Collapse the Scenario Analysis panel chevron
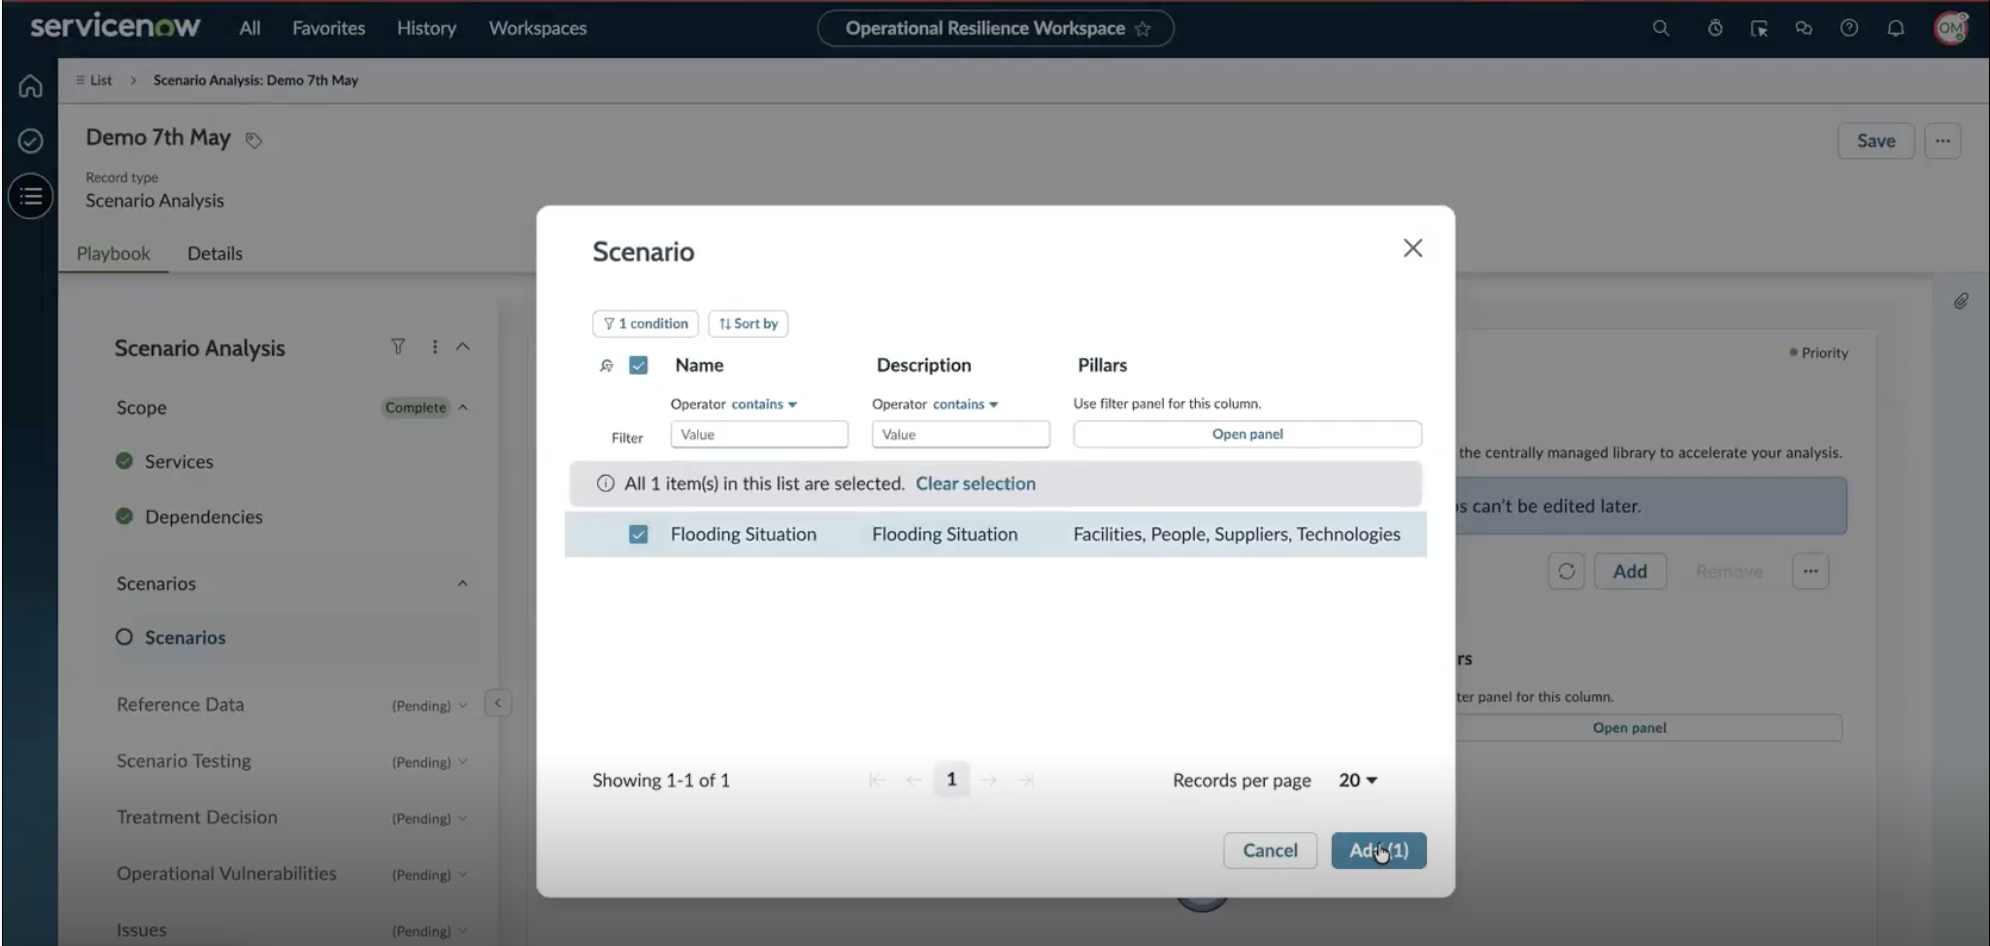The height and width of the screenshot is (946, 1990). pos(462,346)
